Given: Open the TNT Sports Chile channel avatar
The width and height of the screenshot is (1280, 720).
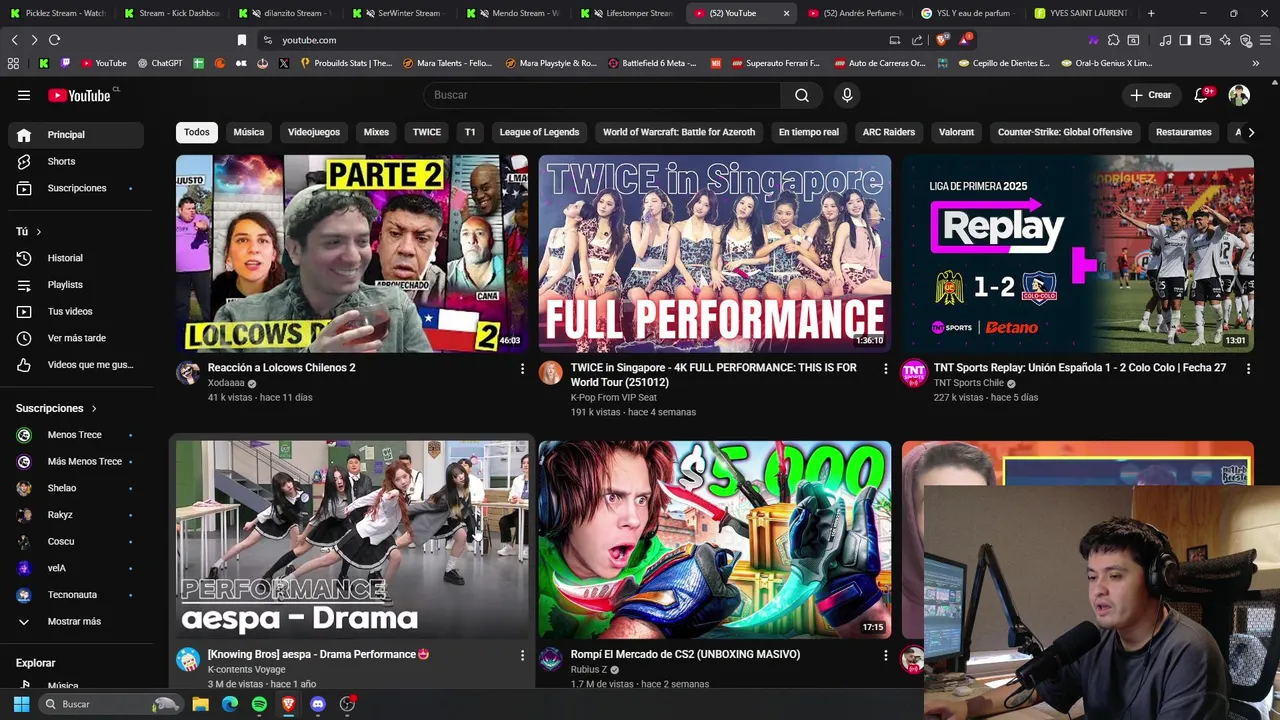Looking at the screenshot, I should point(914,373).
